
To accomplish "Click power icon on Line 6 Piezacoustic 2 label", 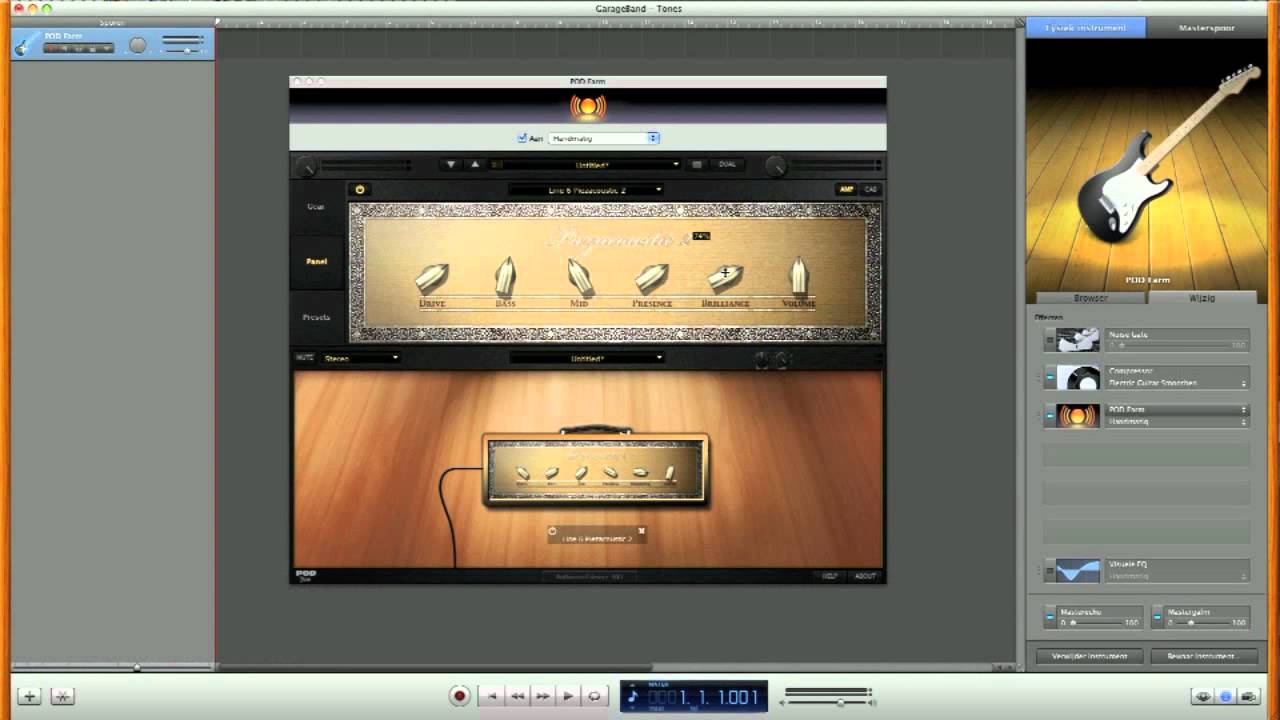I will pos(553,531).
